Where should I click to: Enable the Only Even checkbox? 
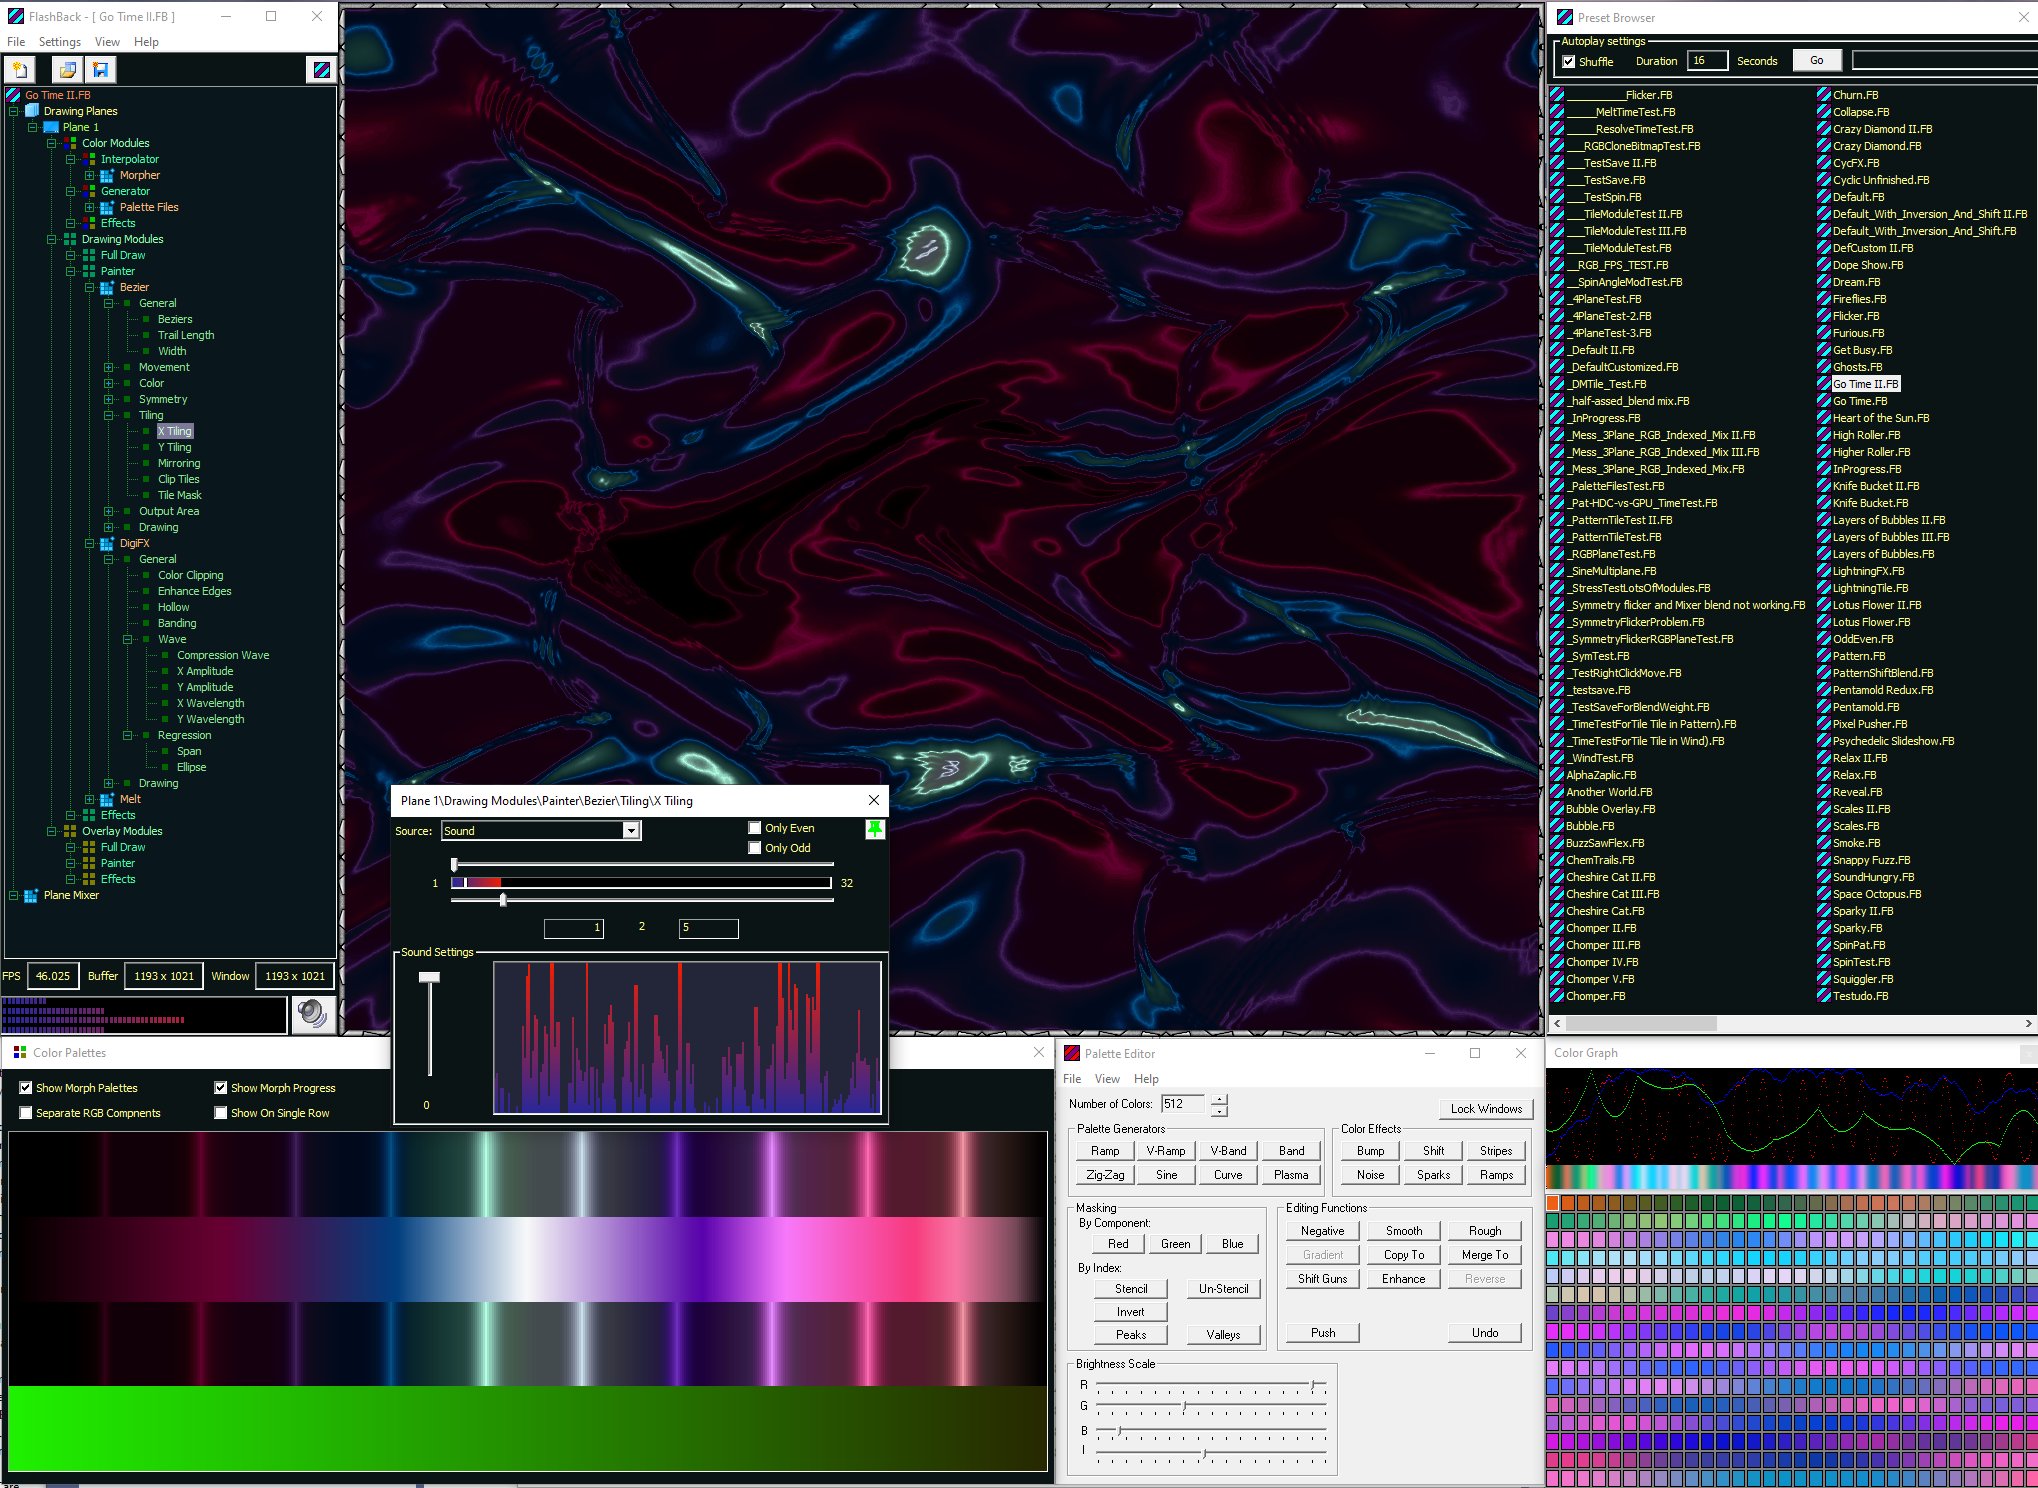pyautogui.click(x=755, y=828)
